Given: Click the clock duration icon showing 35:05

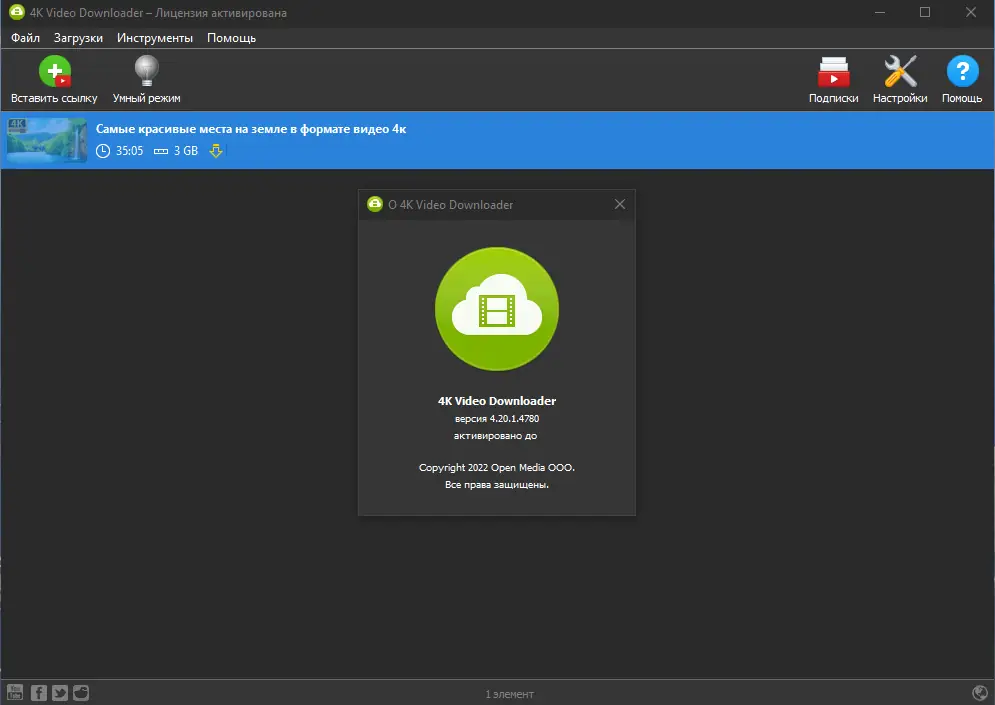Looking at the screenshot, I should [101, 151].
